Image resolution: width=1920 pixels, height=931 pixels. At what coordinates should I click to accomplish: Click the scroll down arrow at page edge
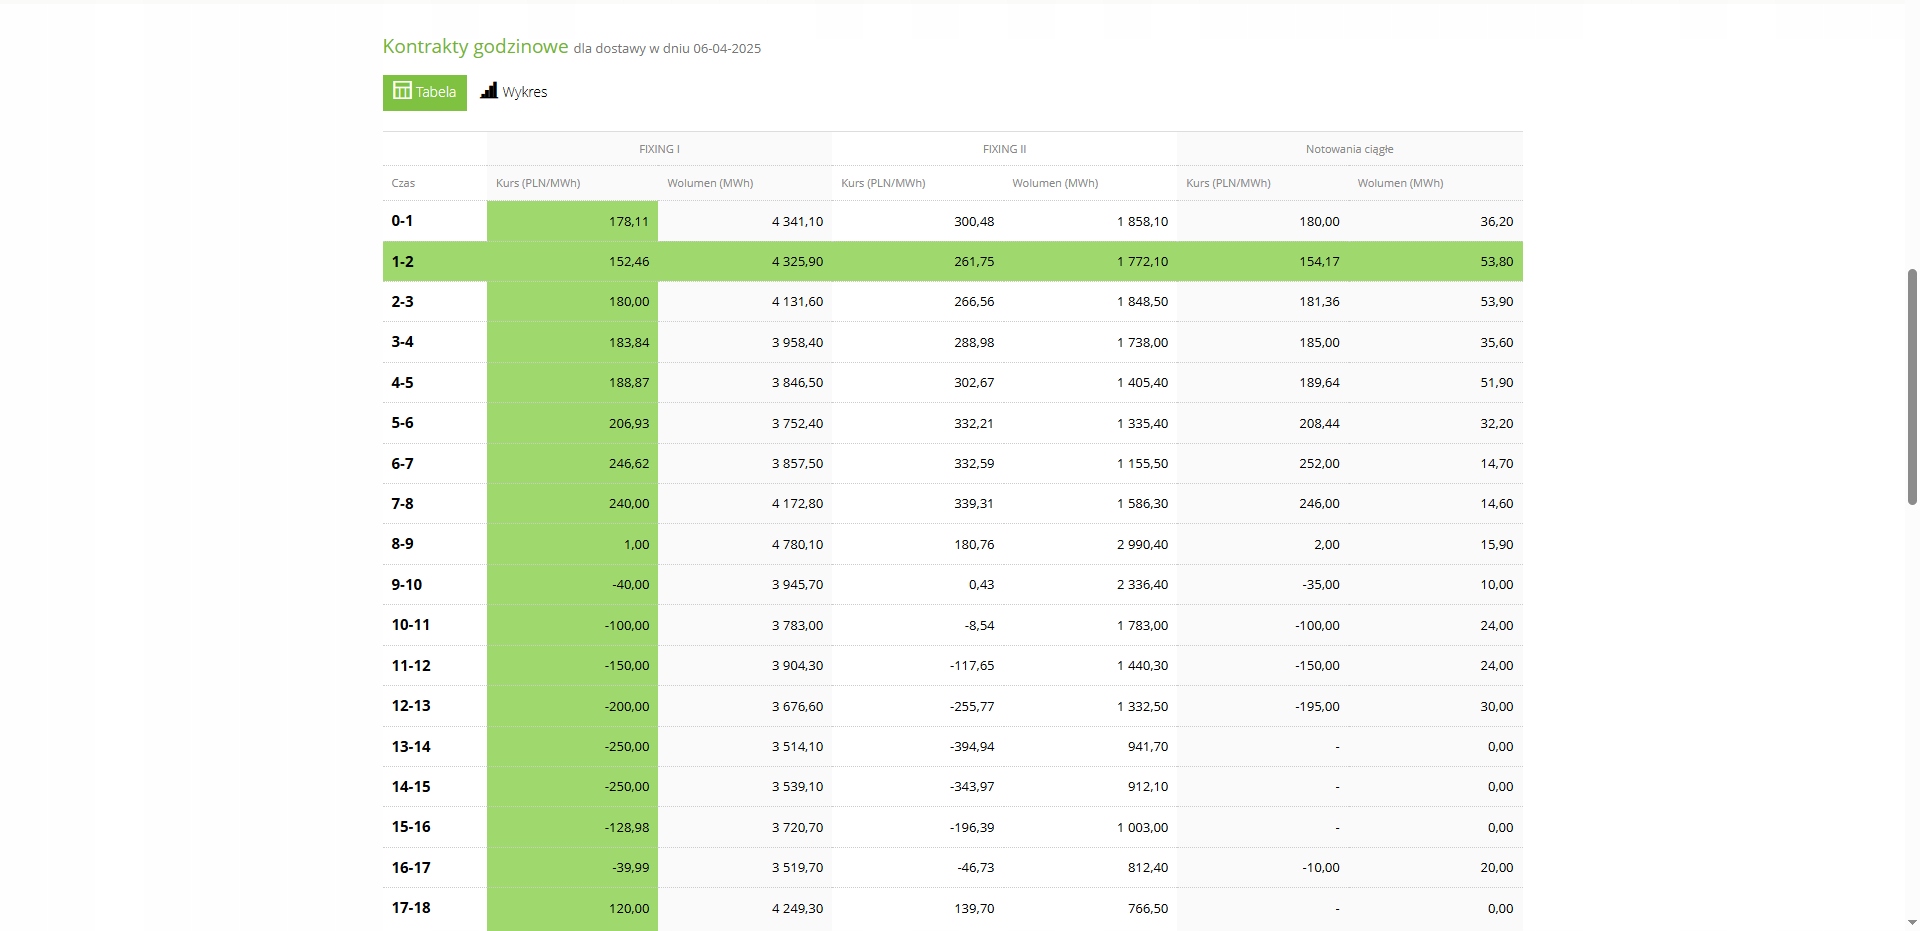coord(1912,922)
